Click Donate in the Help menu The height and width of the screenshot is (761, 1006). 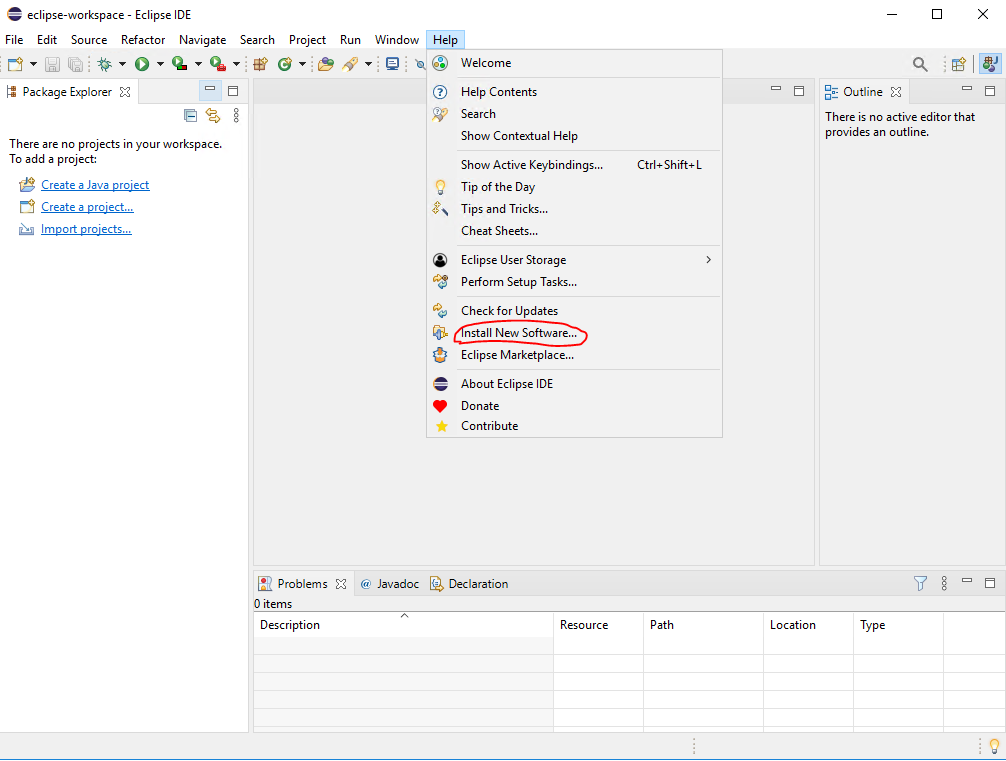click(574, 406)
